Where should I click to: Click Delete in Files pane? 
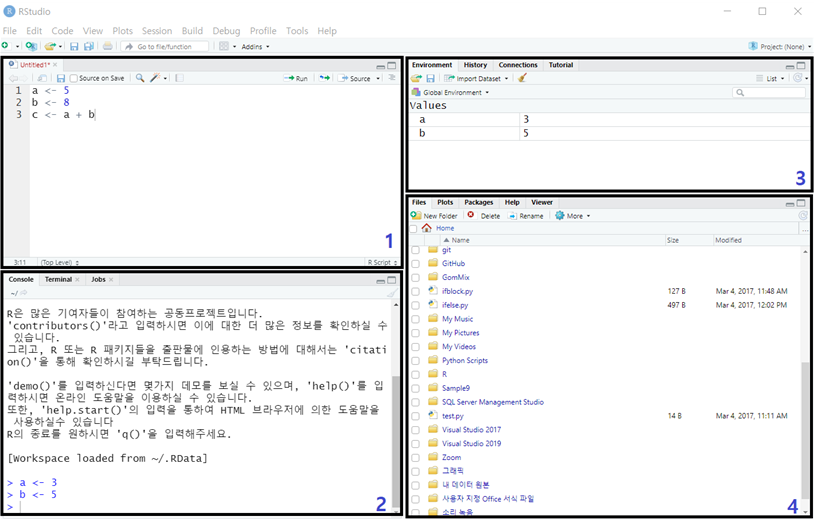coord(484,216)
